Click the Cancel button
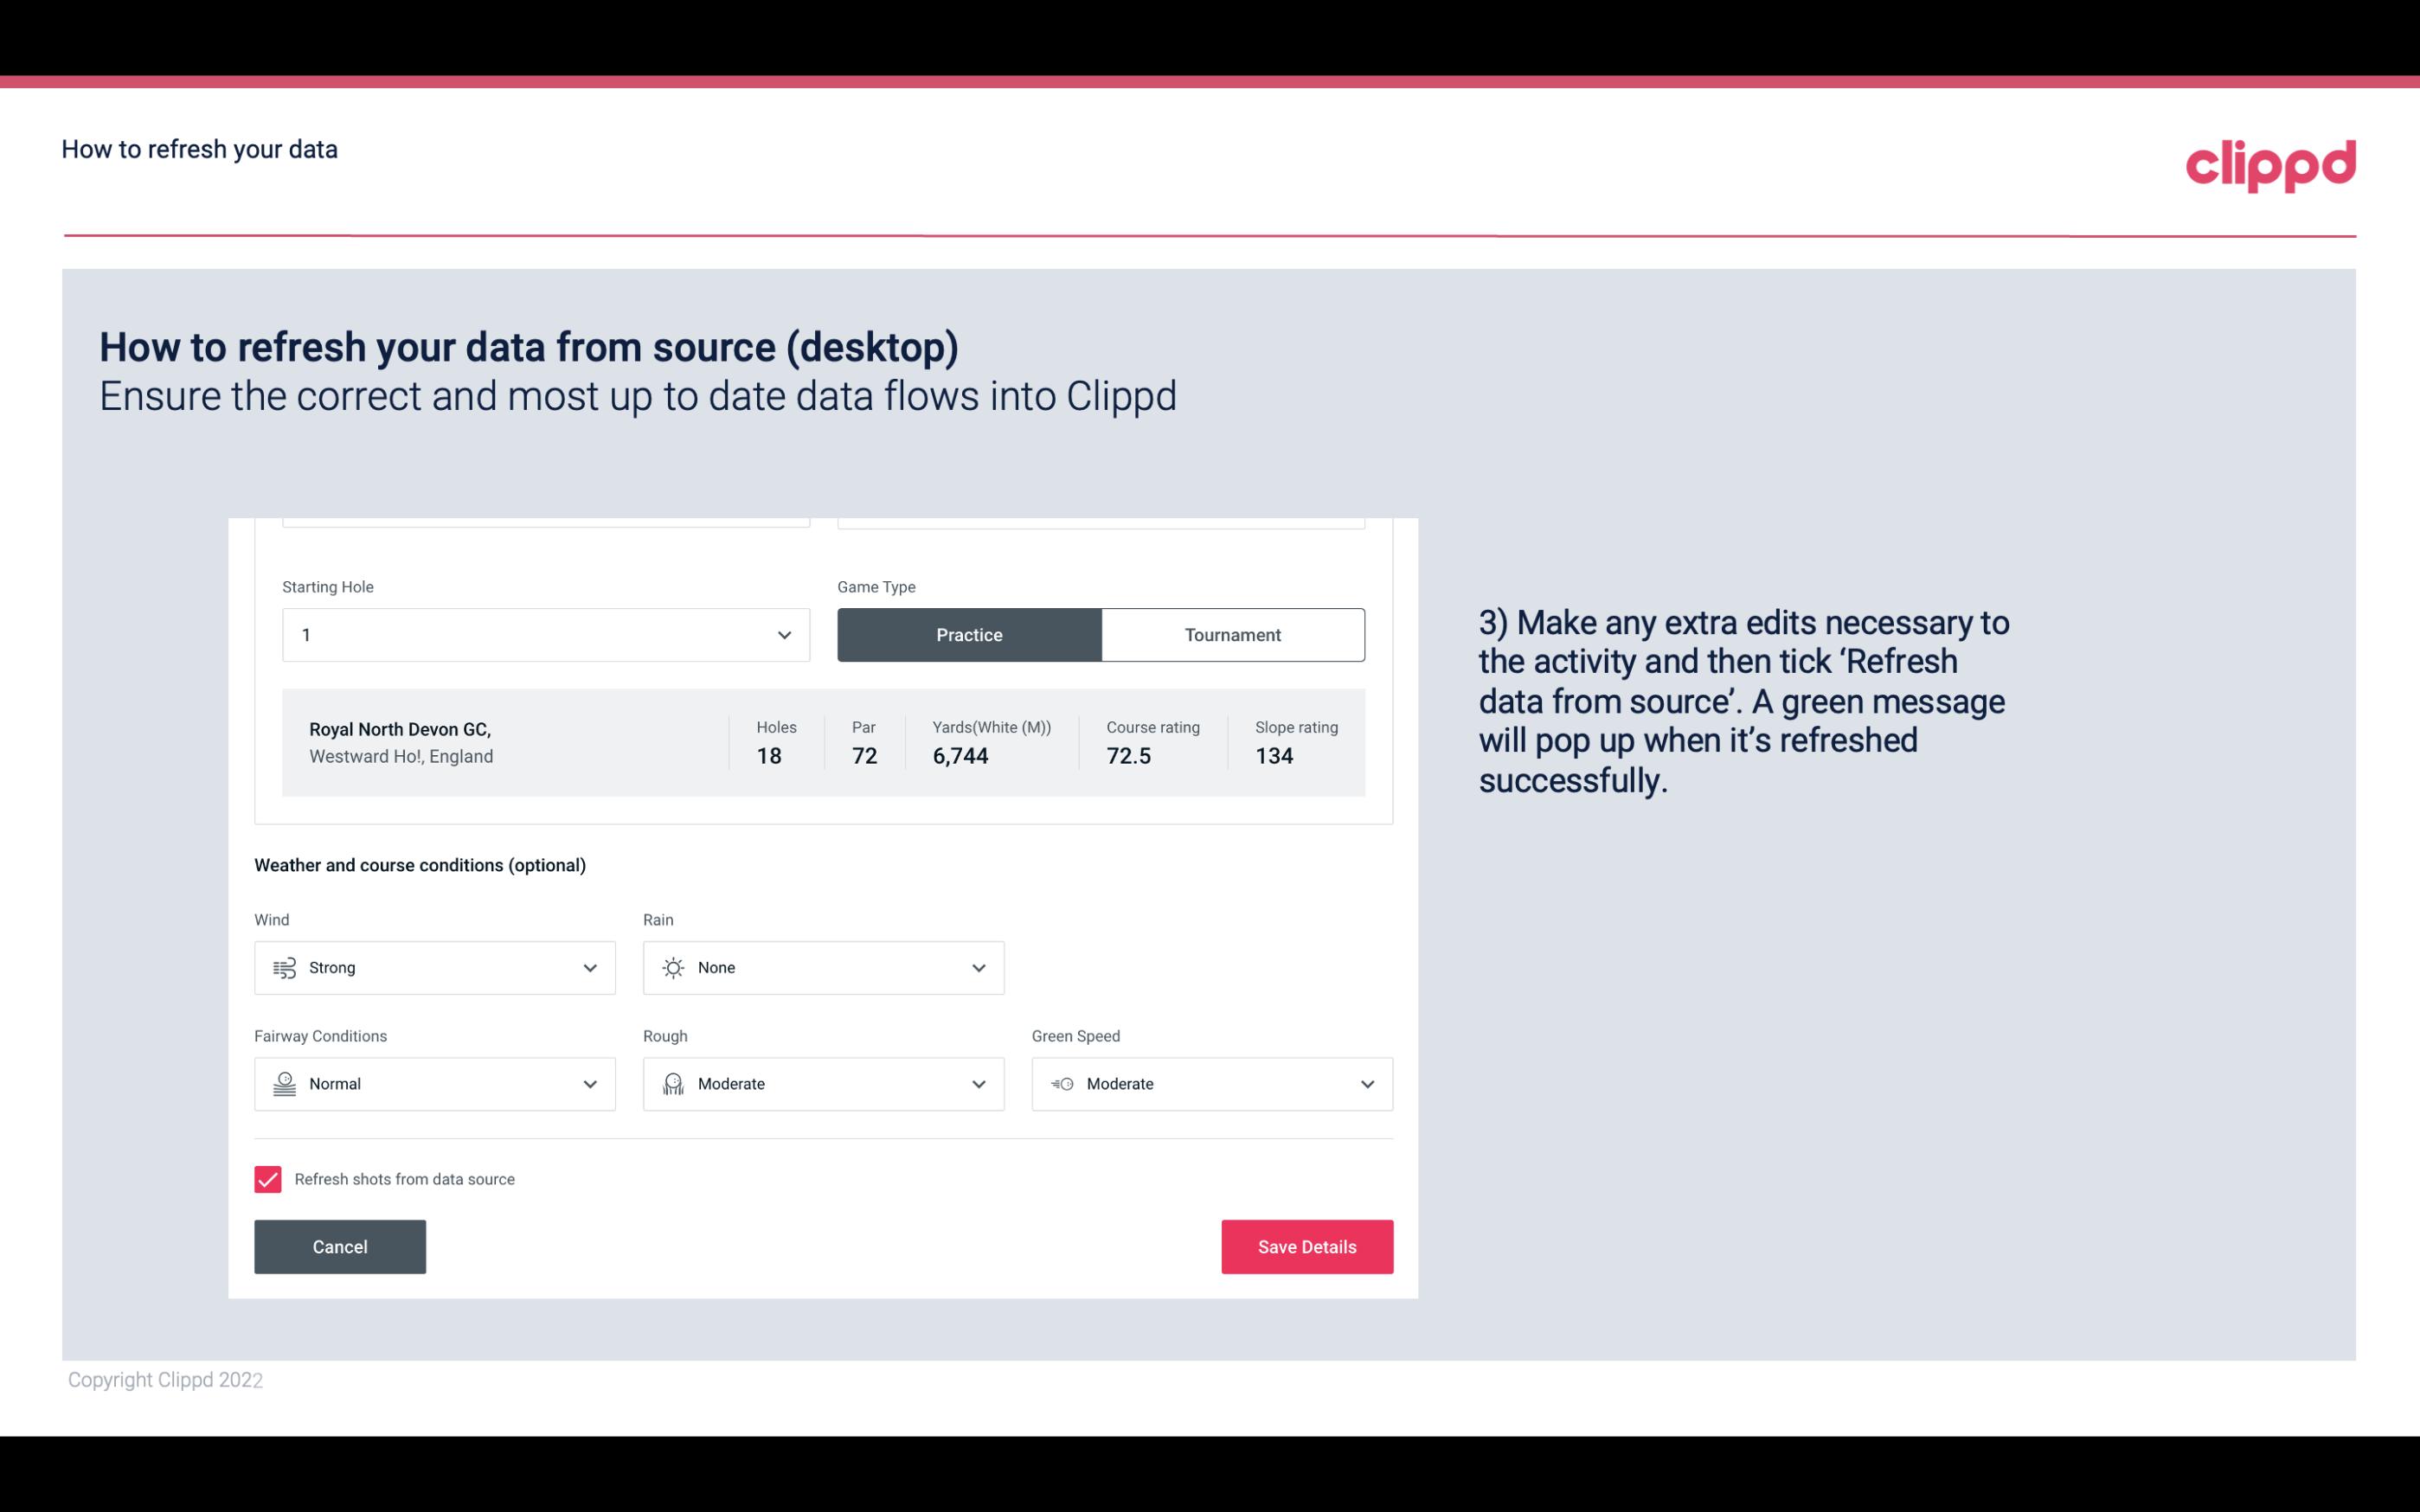This screenshot has width=2420, height=1512. pos(340,1247)
